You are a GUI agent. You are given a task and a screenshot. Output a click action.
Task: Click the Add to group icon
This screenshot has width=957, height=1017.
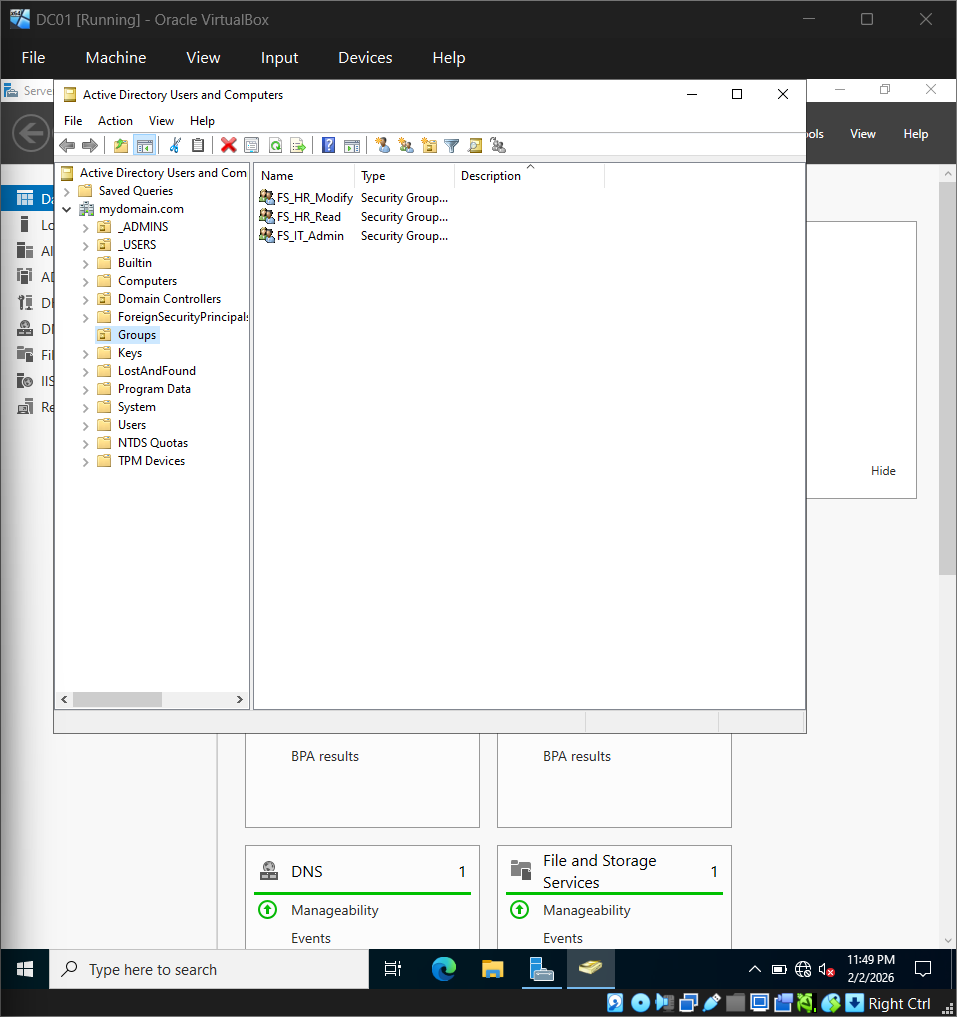point(498,145)
